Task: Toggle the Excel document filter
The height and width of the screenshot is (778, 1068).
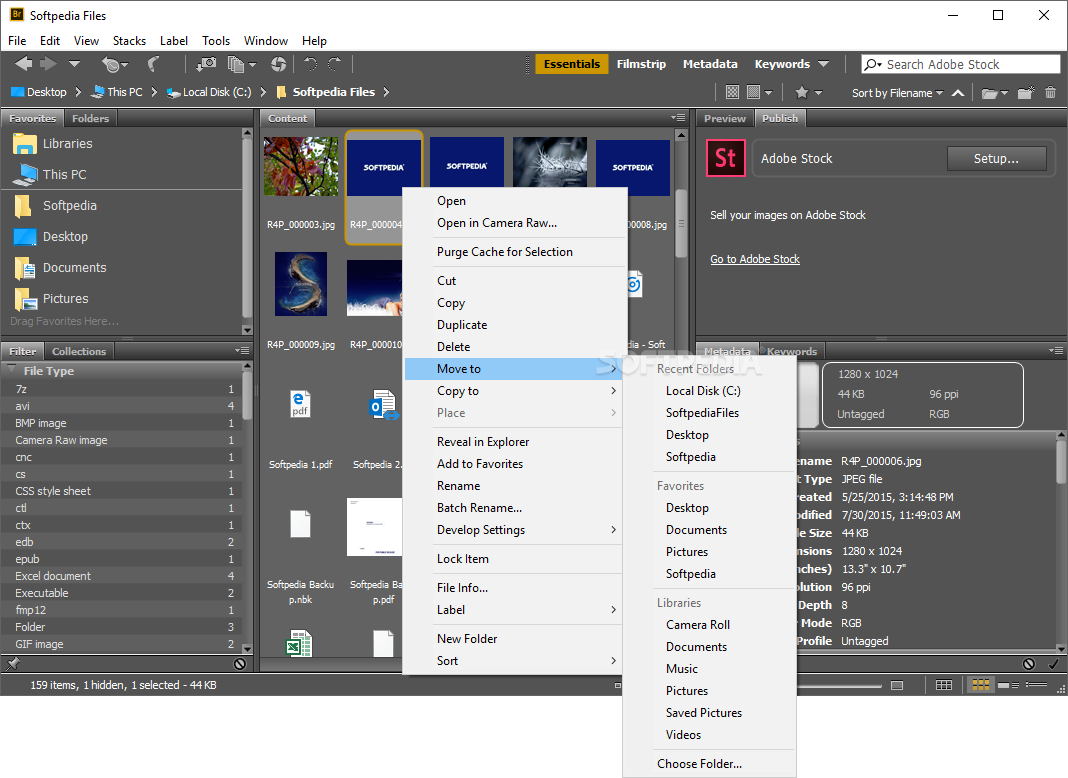Action: pyautogui.click(x=121, y=576)
